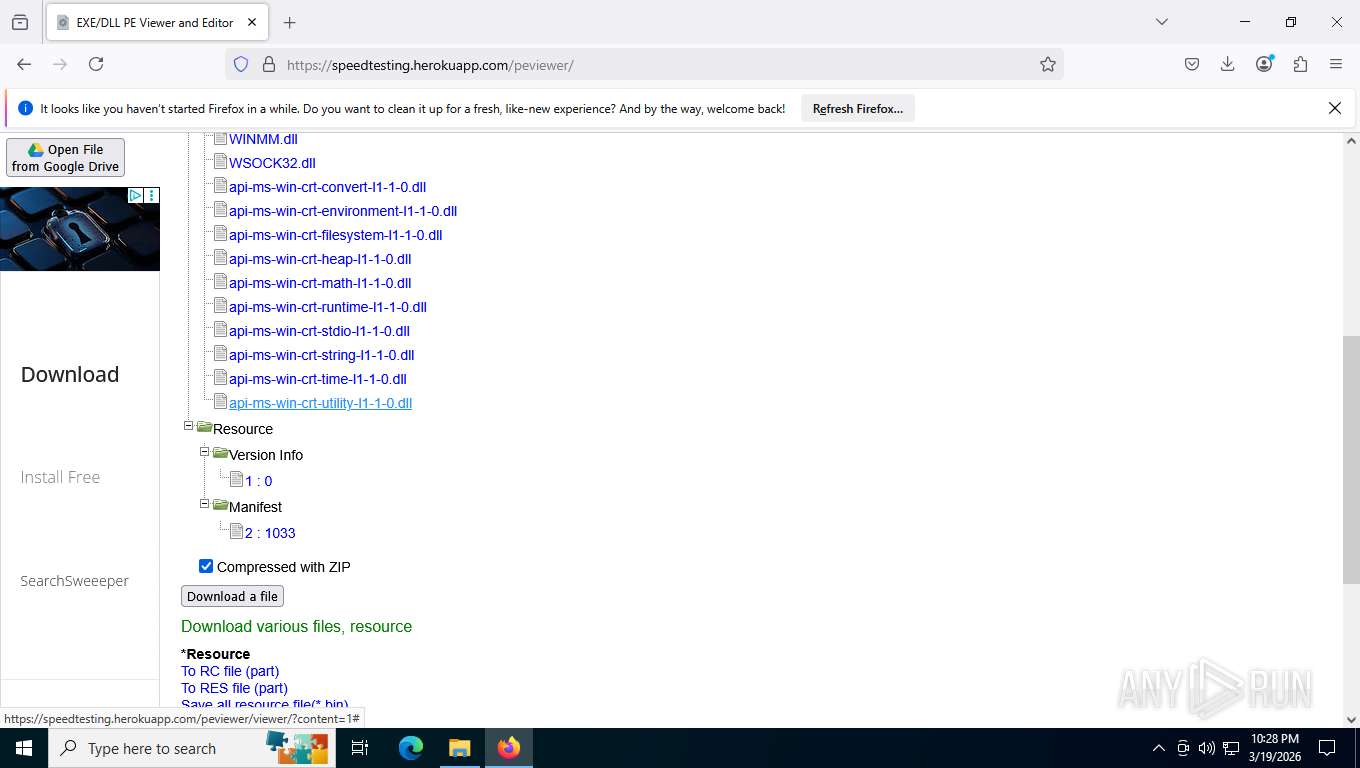Collapse the Manifest node

click(204, 504)
